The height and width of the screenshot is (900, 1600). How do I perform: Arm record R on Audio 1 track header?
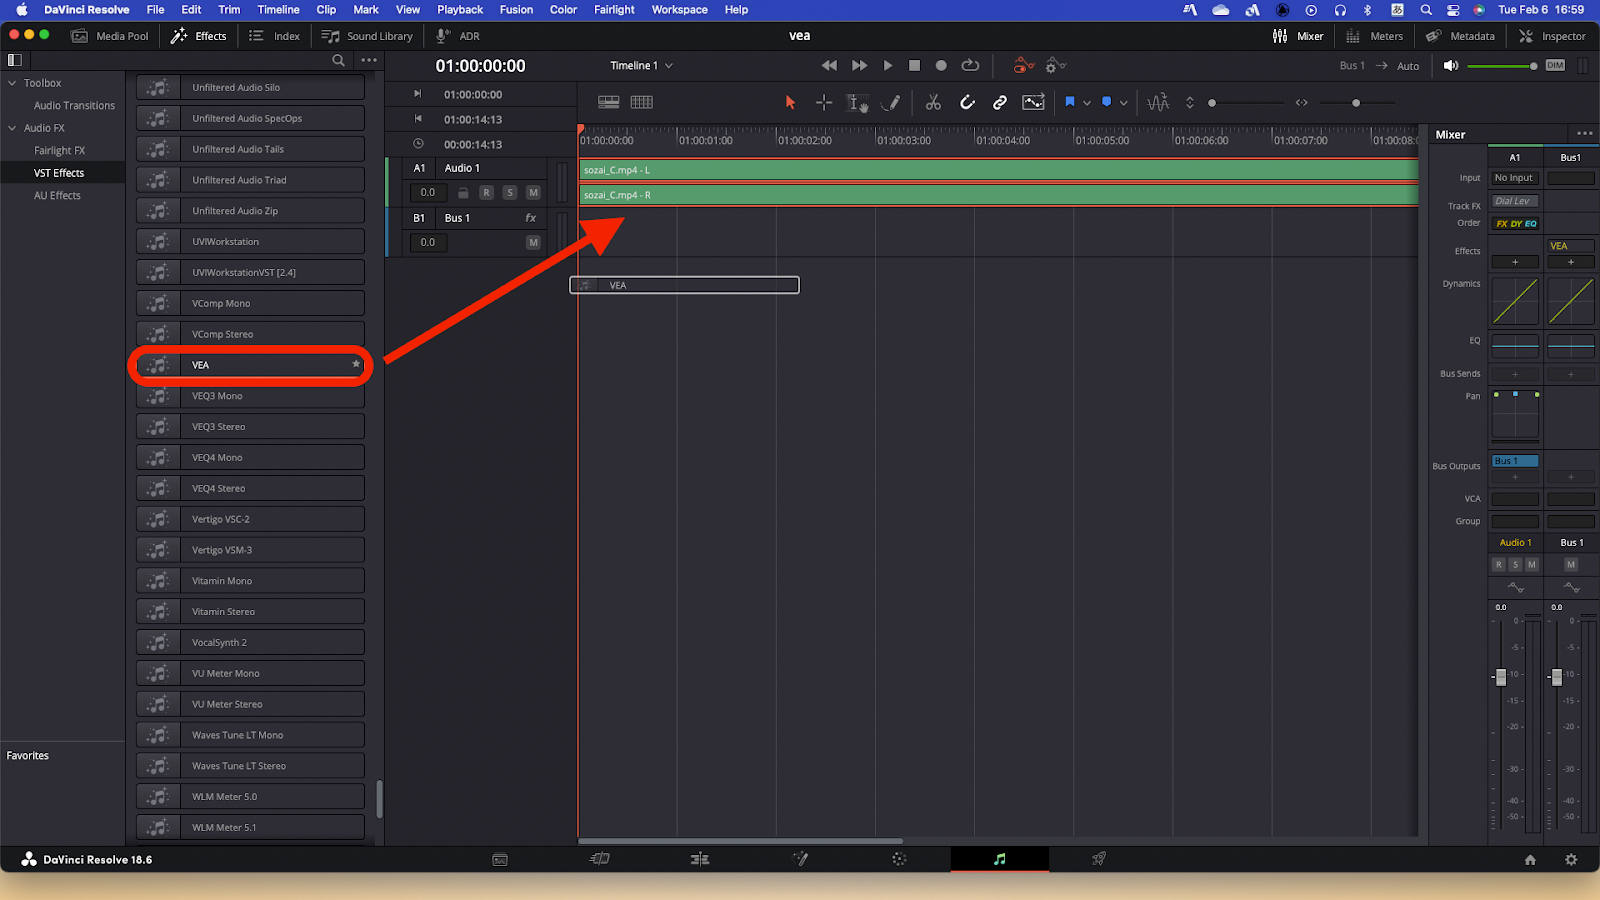pos(486,192)
